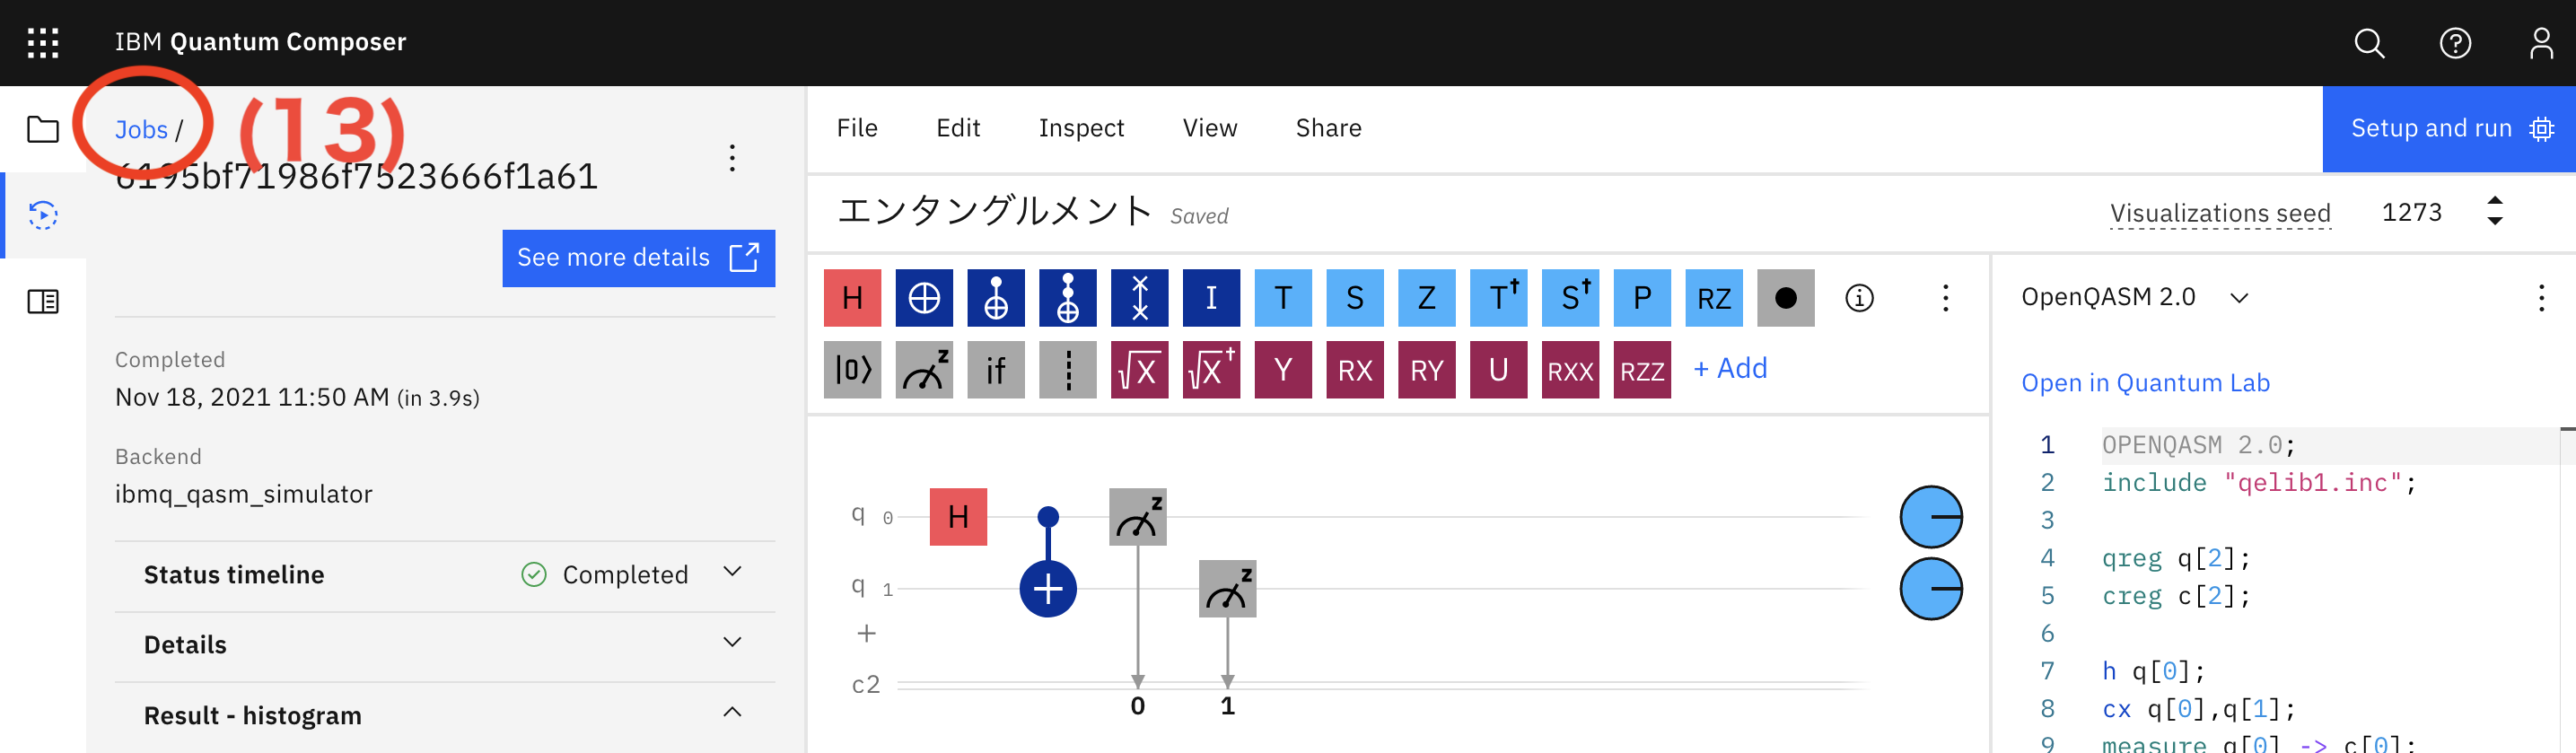The height and width of the screenshot is (753, 2576).
Task: Expand the Status timeline section
Action: click(x=732, y=573)
